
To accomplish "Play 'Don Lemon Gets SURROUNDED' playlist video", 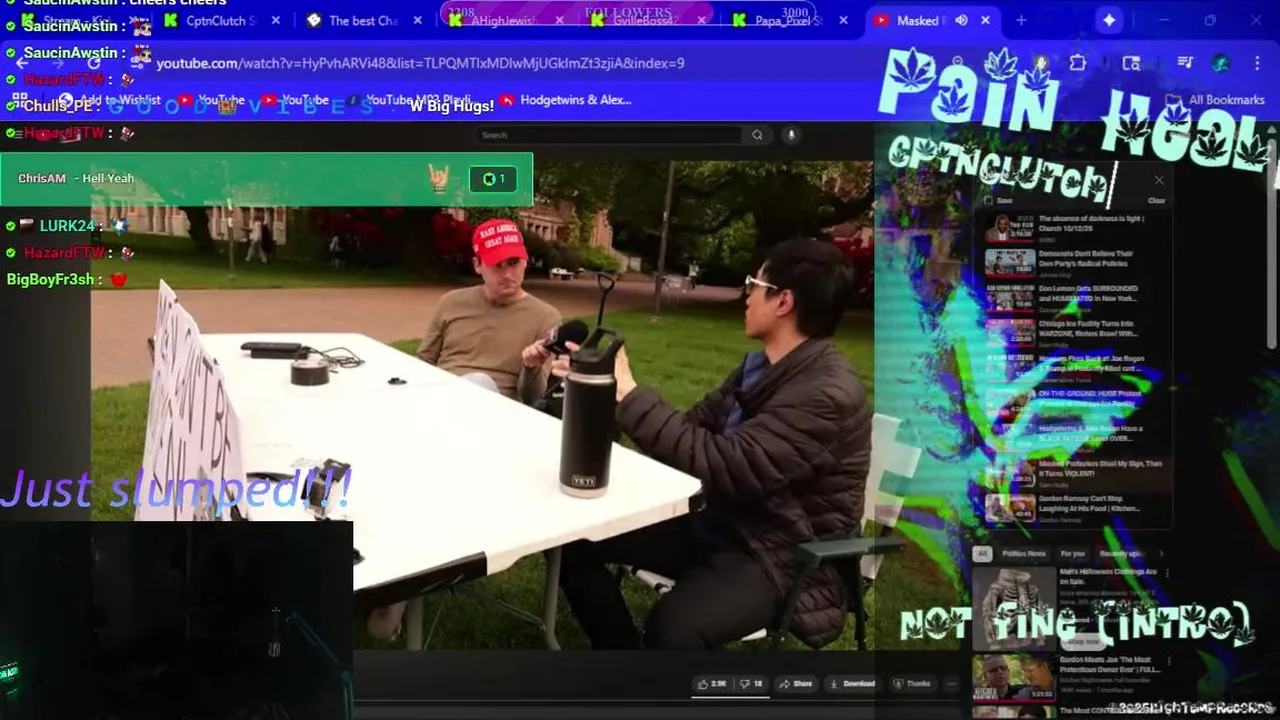I will click(x=1076, y=298).
